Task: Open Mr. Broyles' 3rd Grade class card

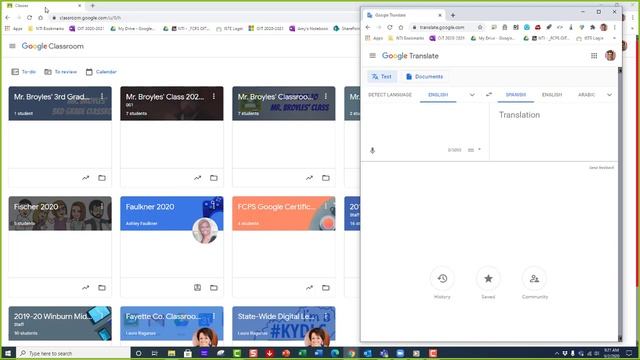Action: coord(52,97)
